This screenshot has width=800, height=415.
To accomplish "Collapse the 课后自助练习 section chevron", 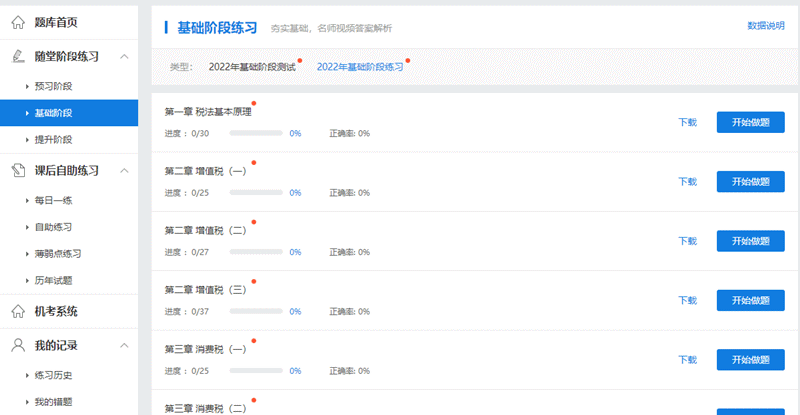I will [x=124, y=170].
